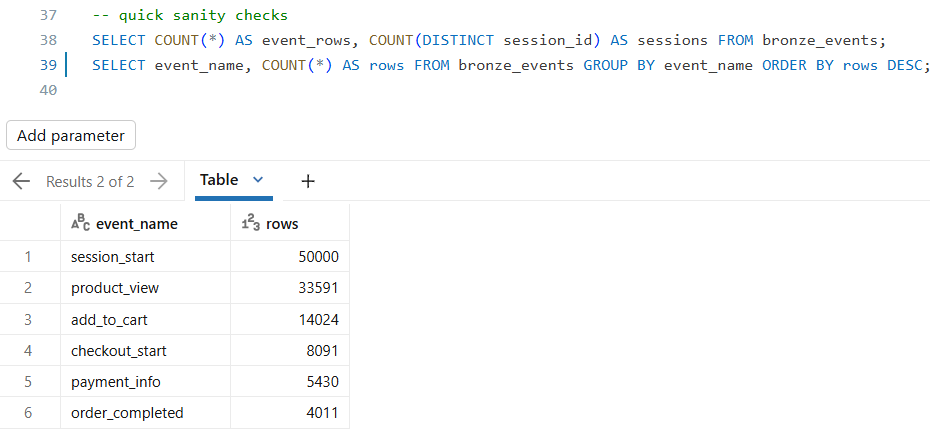Select the checkout_start cell

[x=145, y=351]
